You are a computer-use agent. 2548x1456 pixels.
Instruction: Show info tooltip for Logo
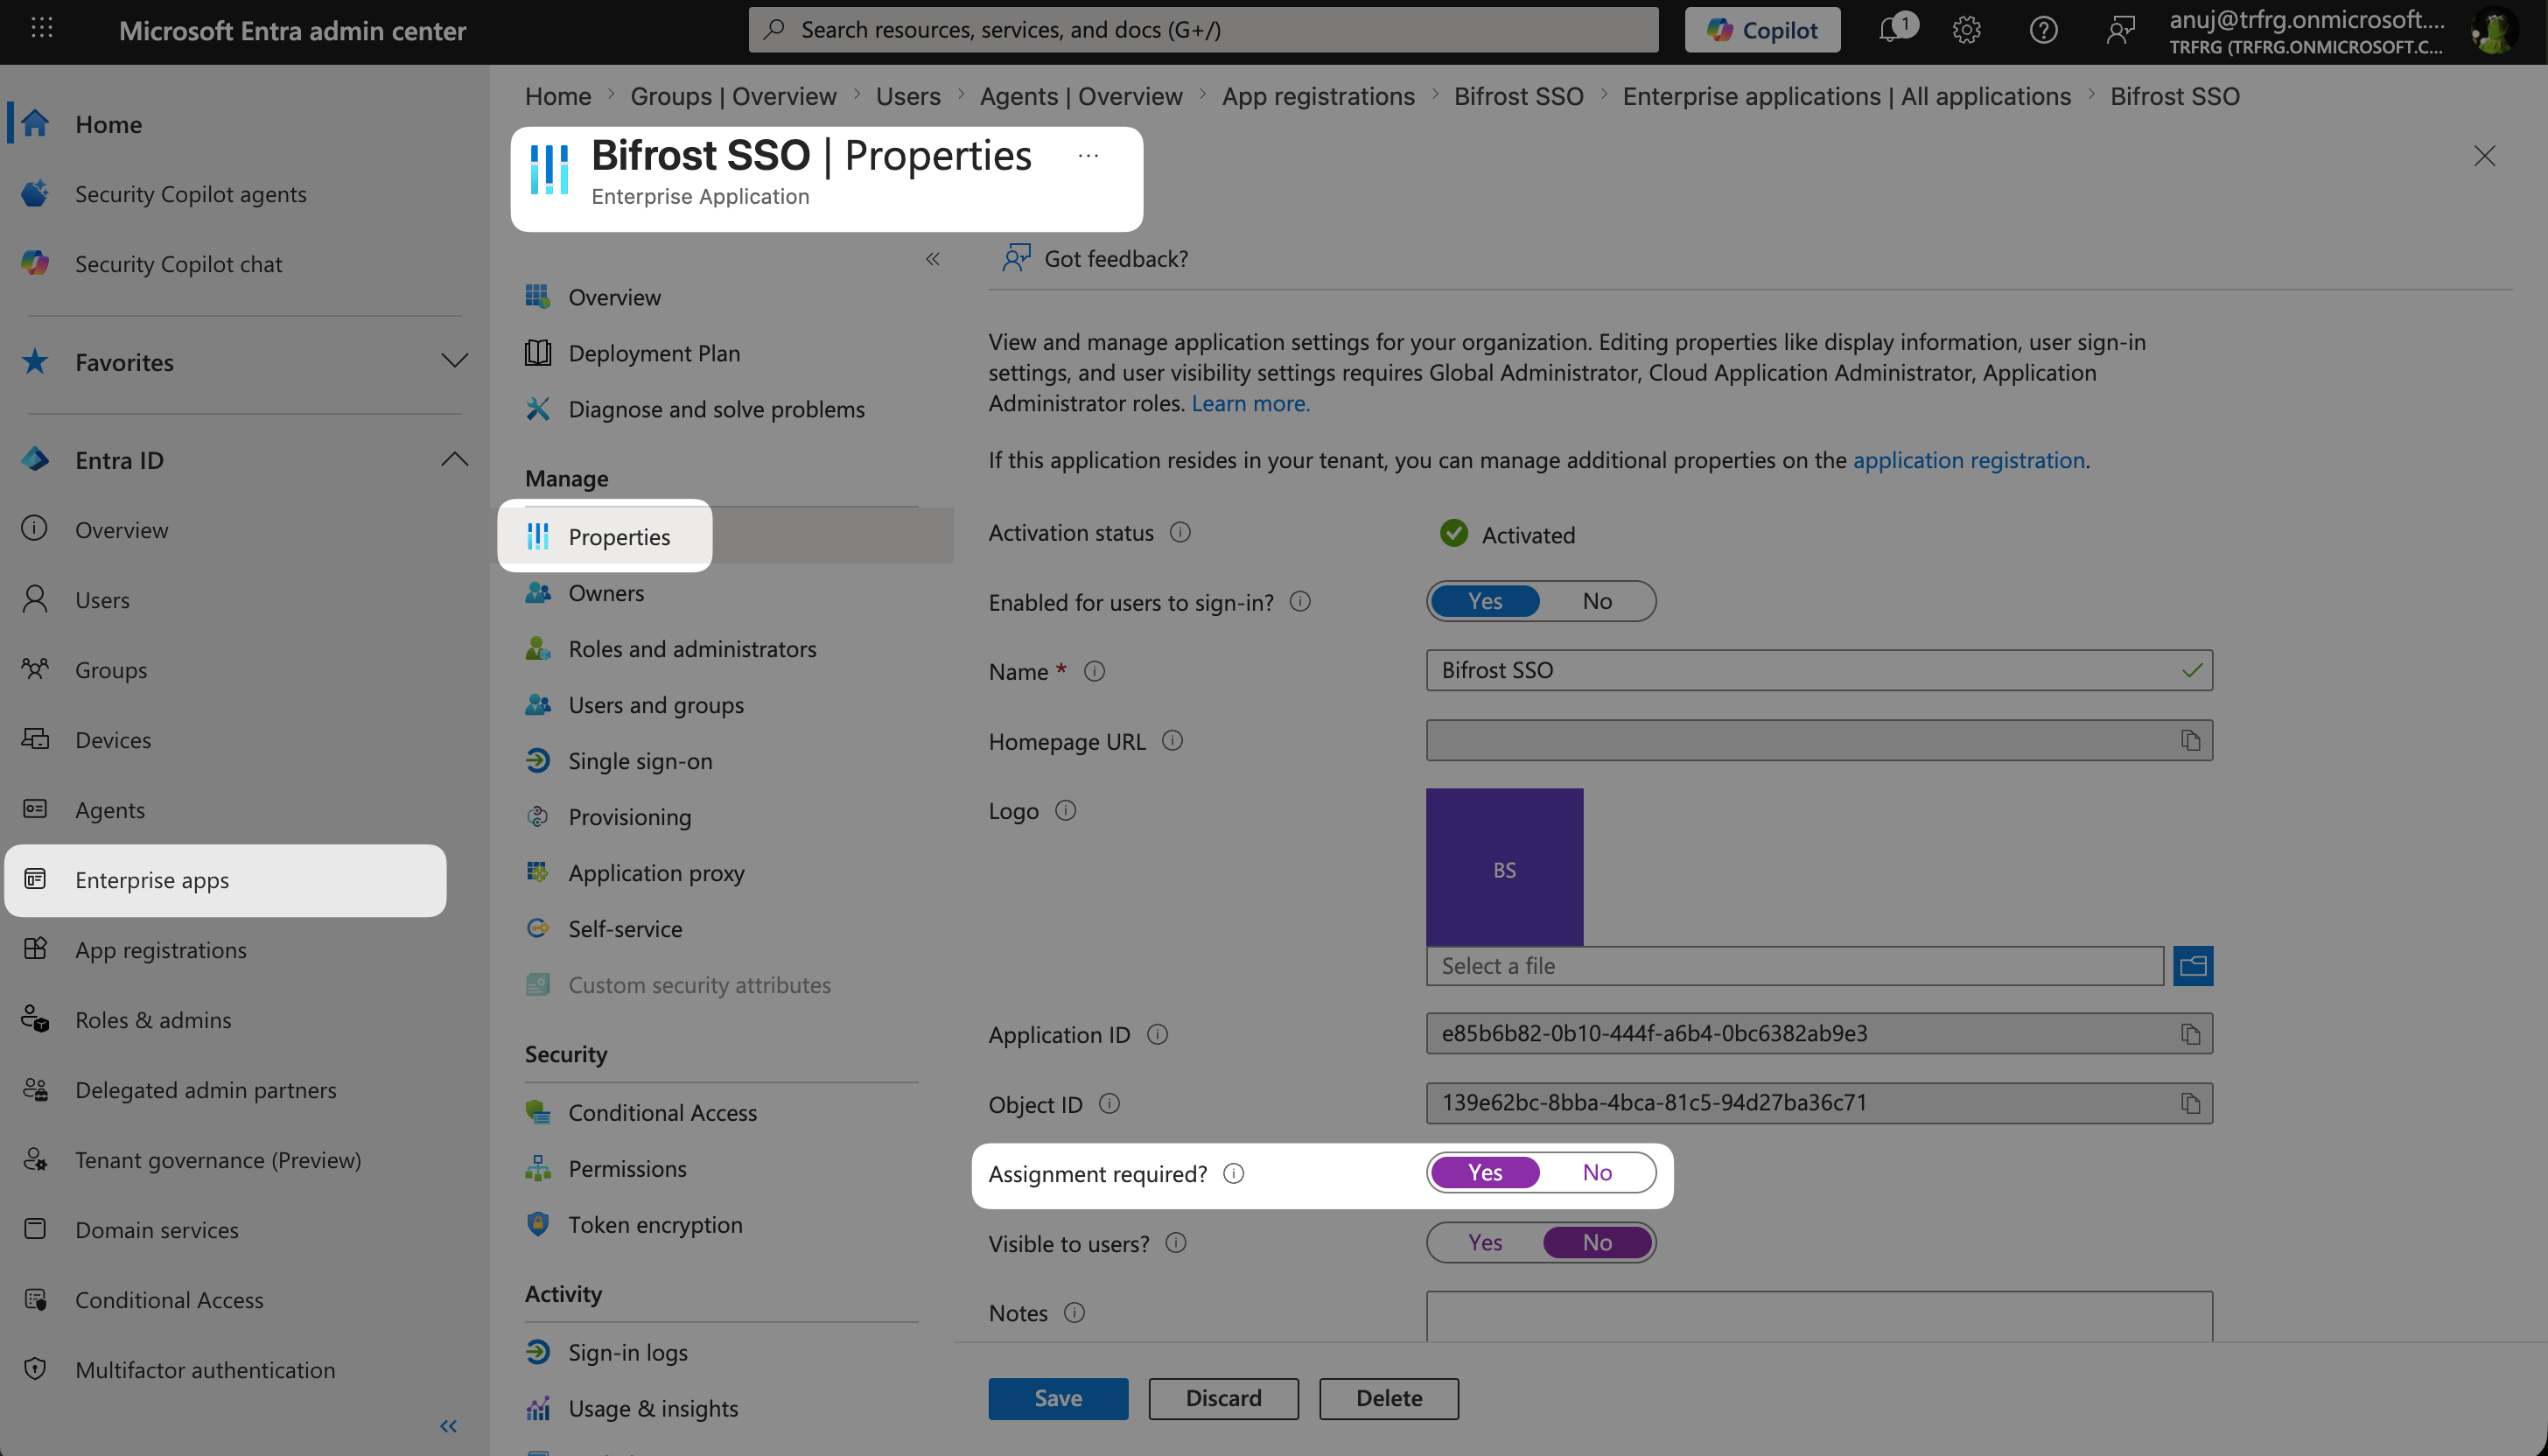[x=1066, y=810]
